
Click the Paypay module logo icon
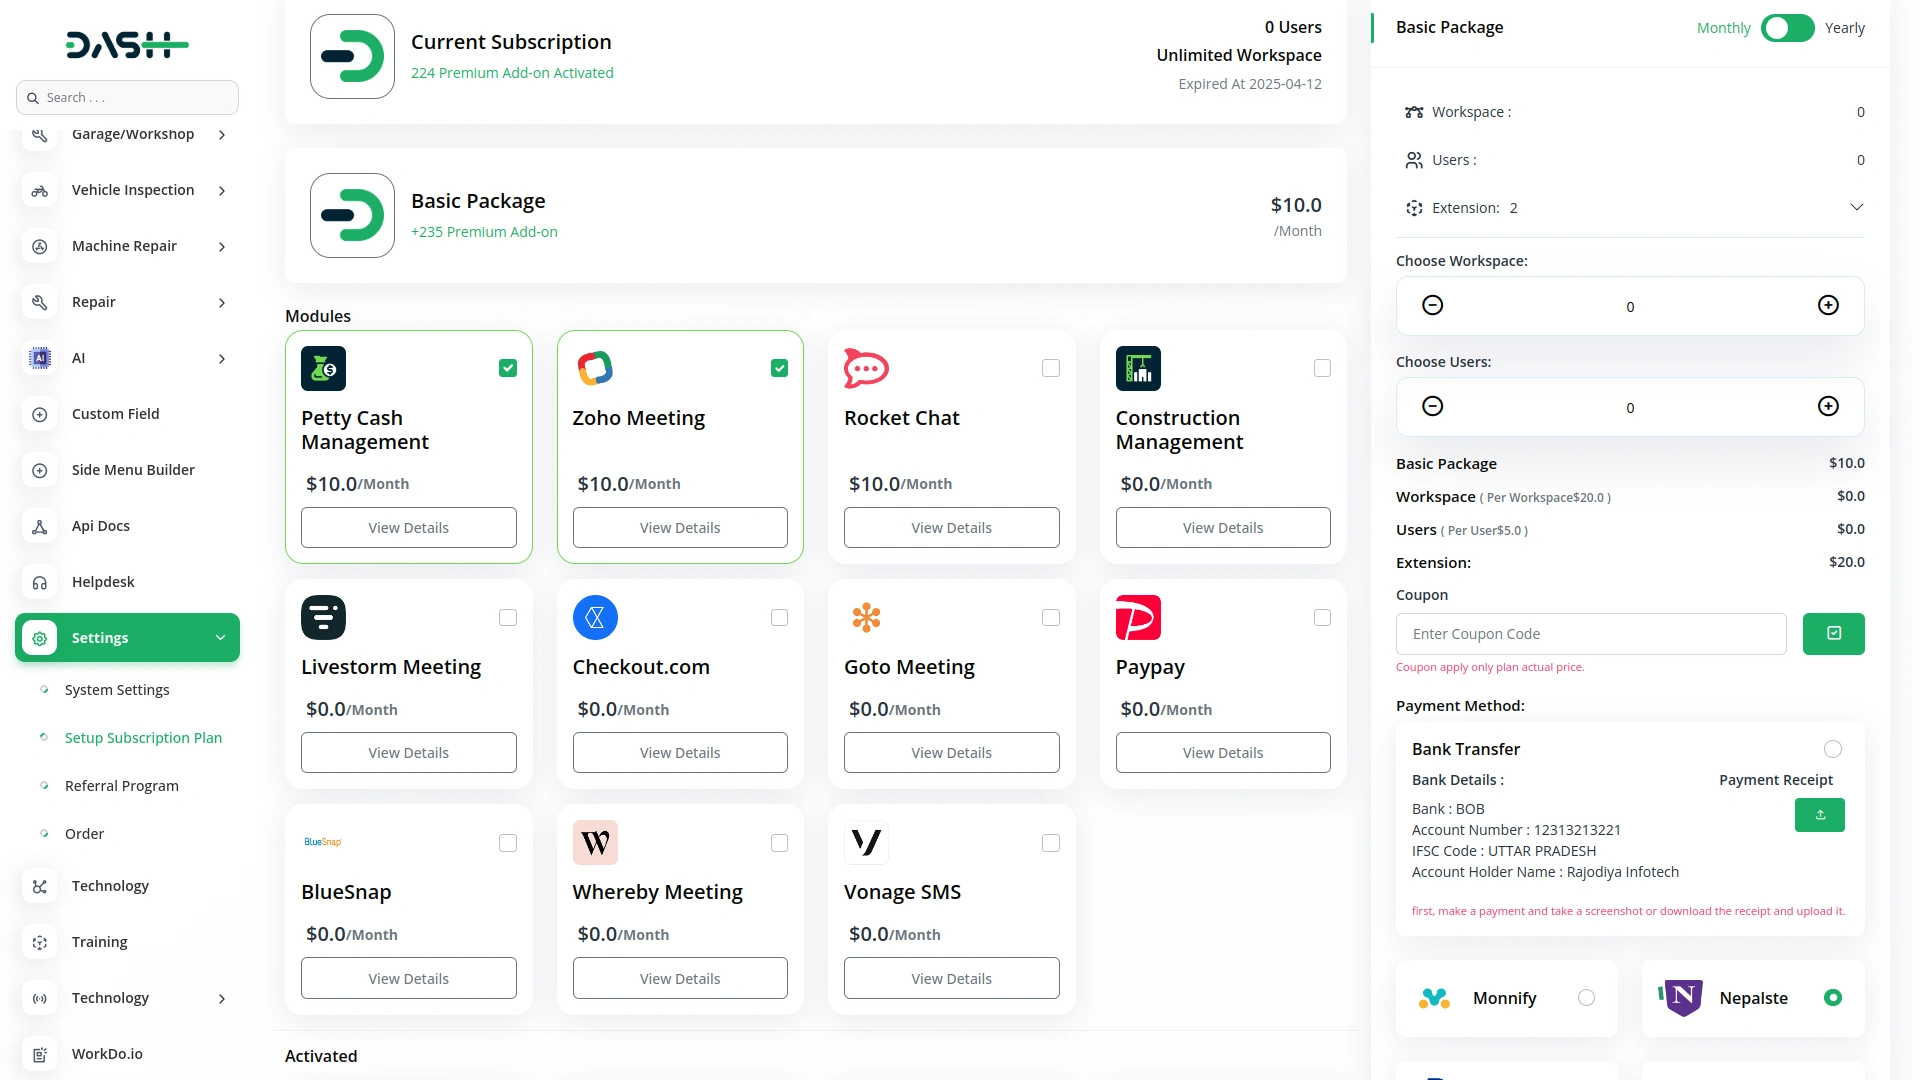[1138, 618]
